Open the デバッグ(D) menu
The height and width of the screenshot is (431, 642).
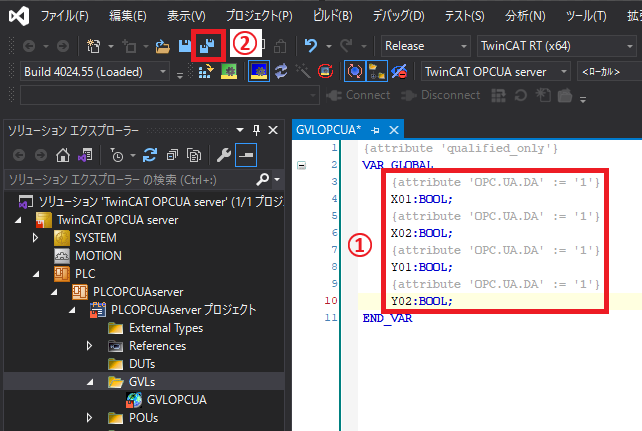(x=398, y=16)
